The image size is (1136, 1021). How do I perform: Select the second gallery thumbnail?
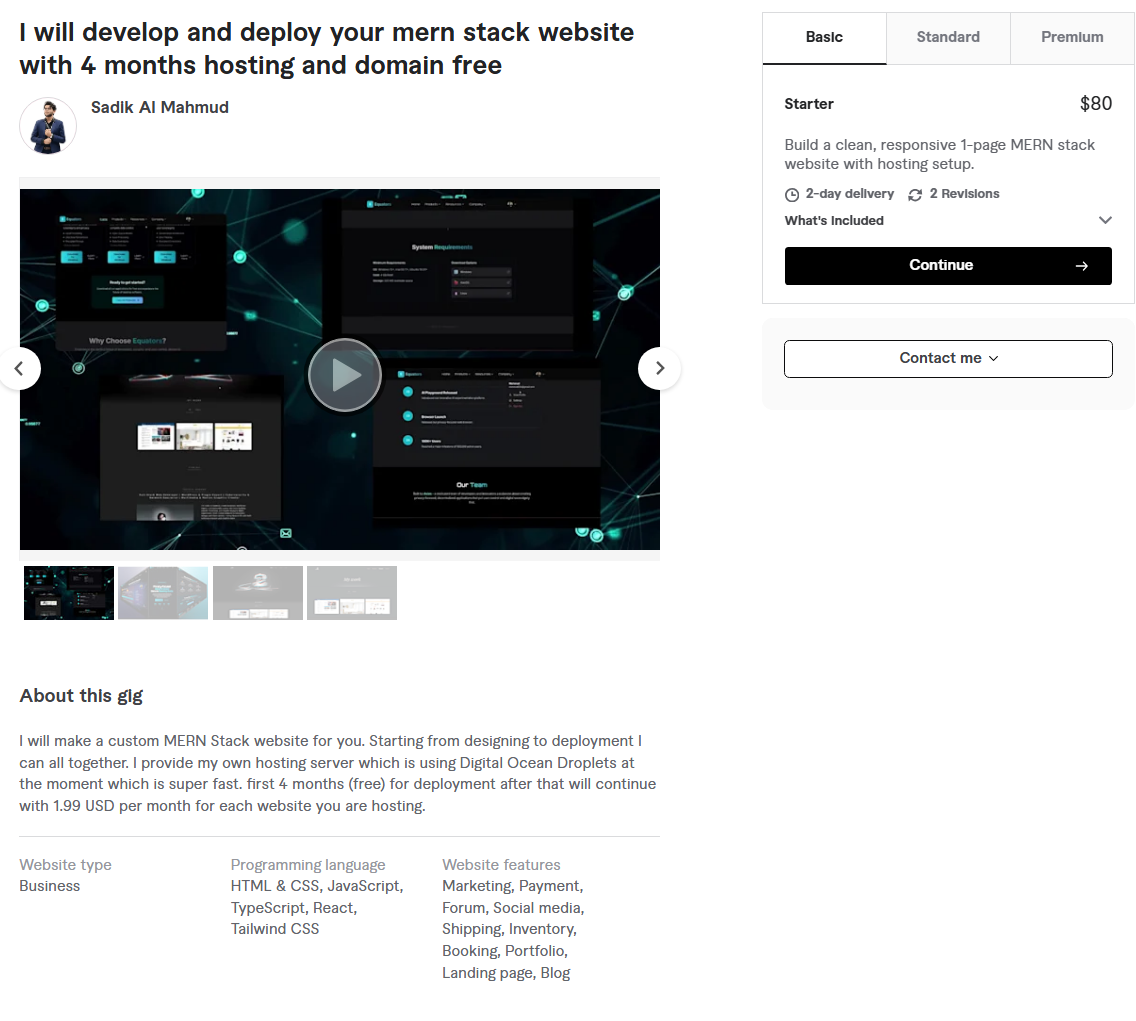tap(163, 593)
